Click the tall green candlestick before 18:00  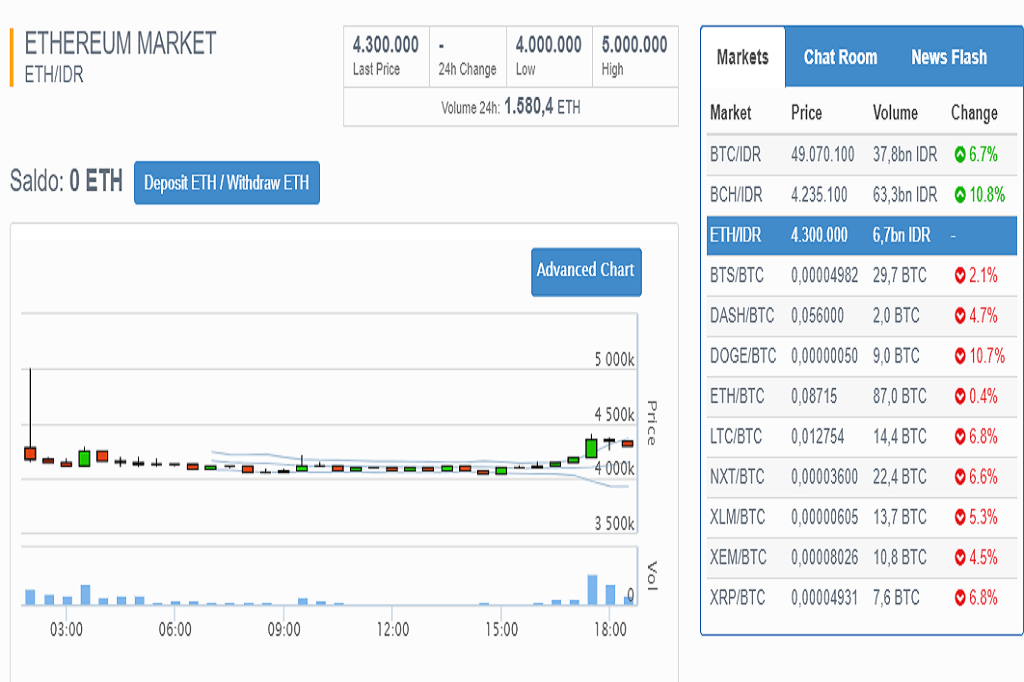pos(591,448)
